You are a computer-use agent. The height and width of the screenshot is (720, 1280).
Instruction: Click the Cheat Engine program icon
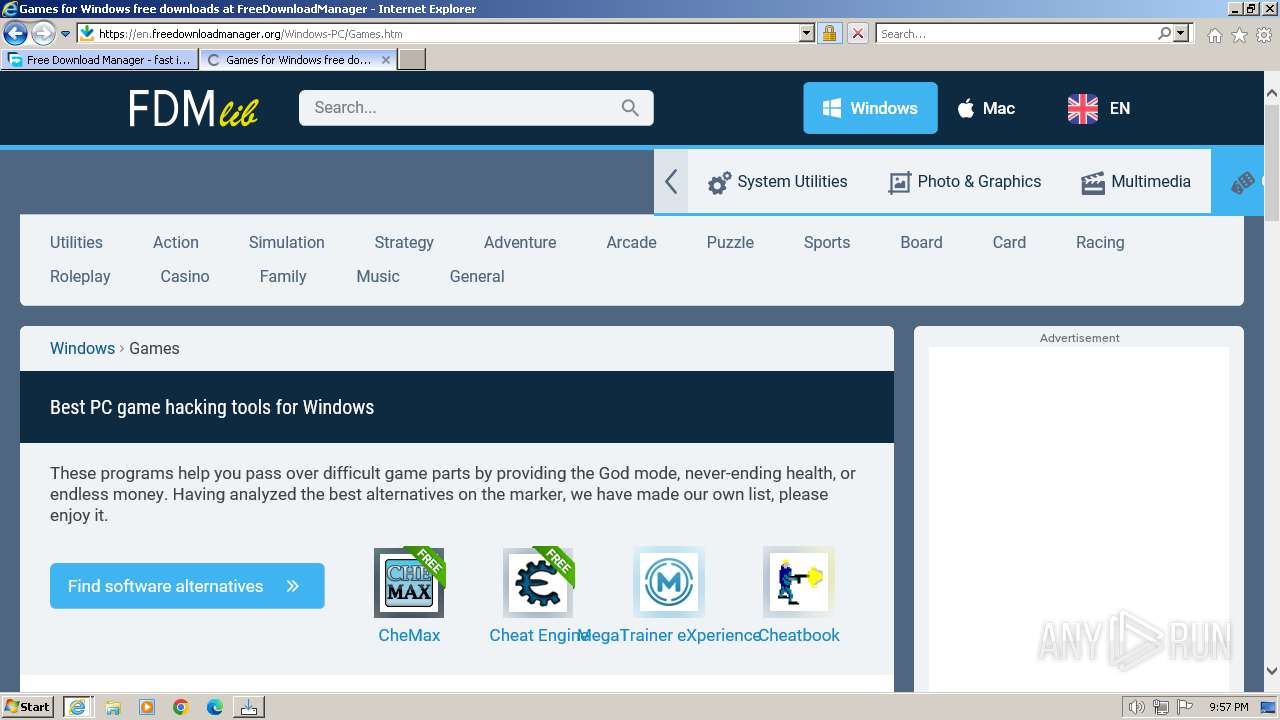538,582
